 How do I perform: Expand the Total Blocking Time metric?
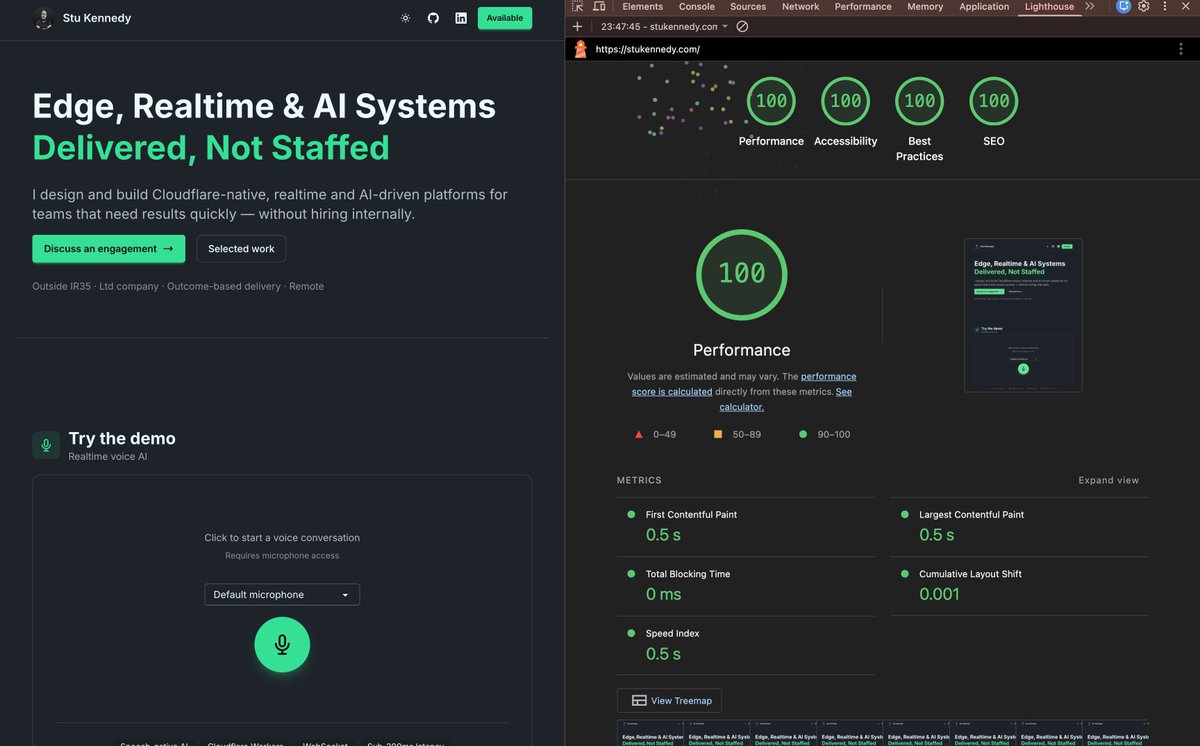(745, 586)
